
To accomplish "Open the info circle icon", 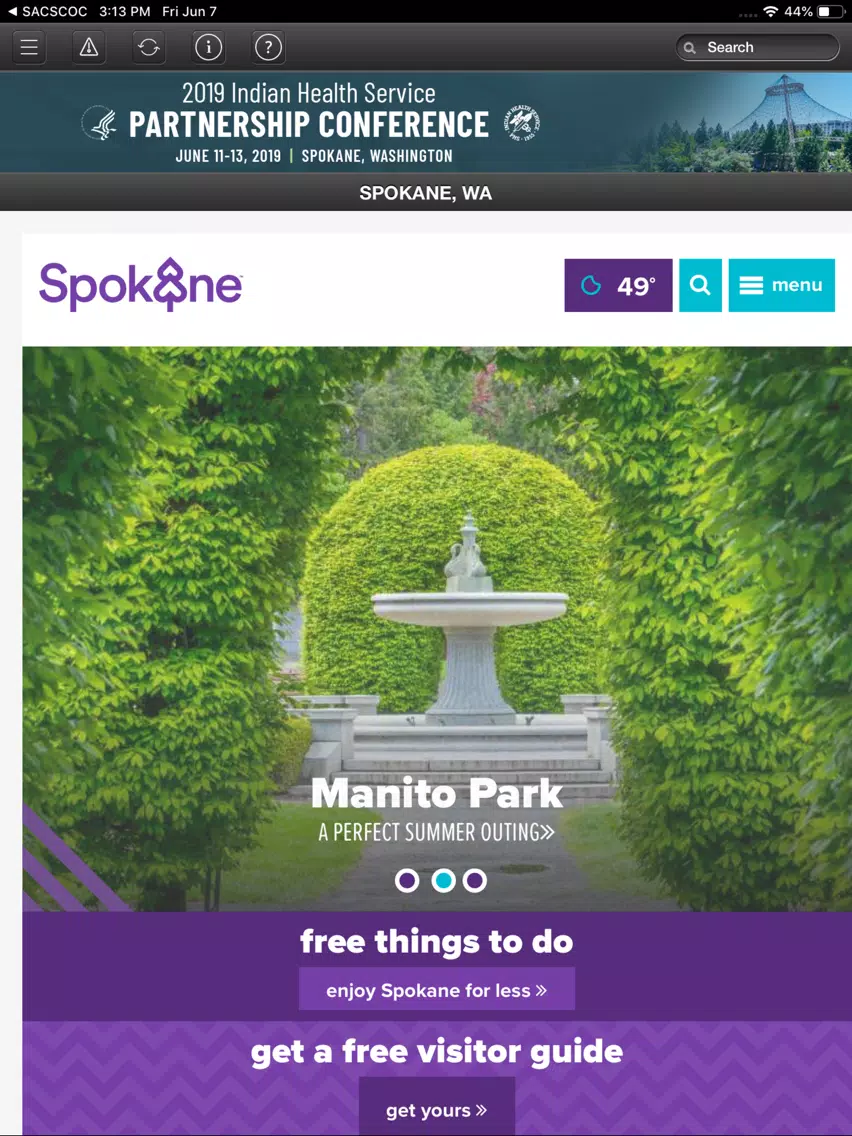I will pyautogui.click(x=209, y=47).
